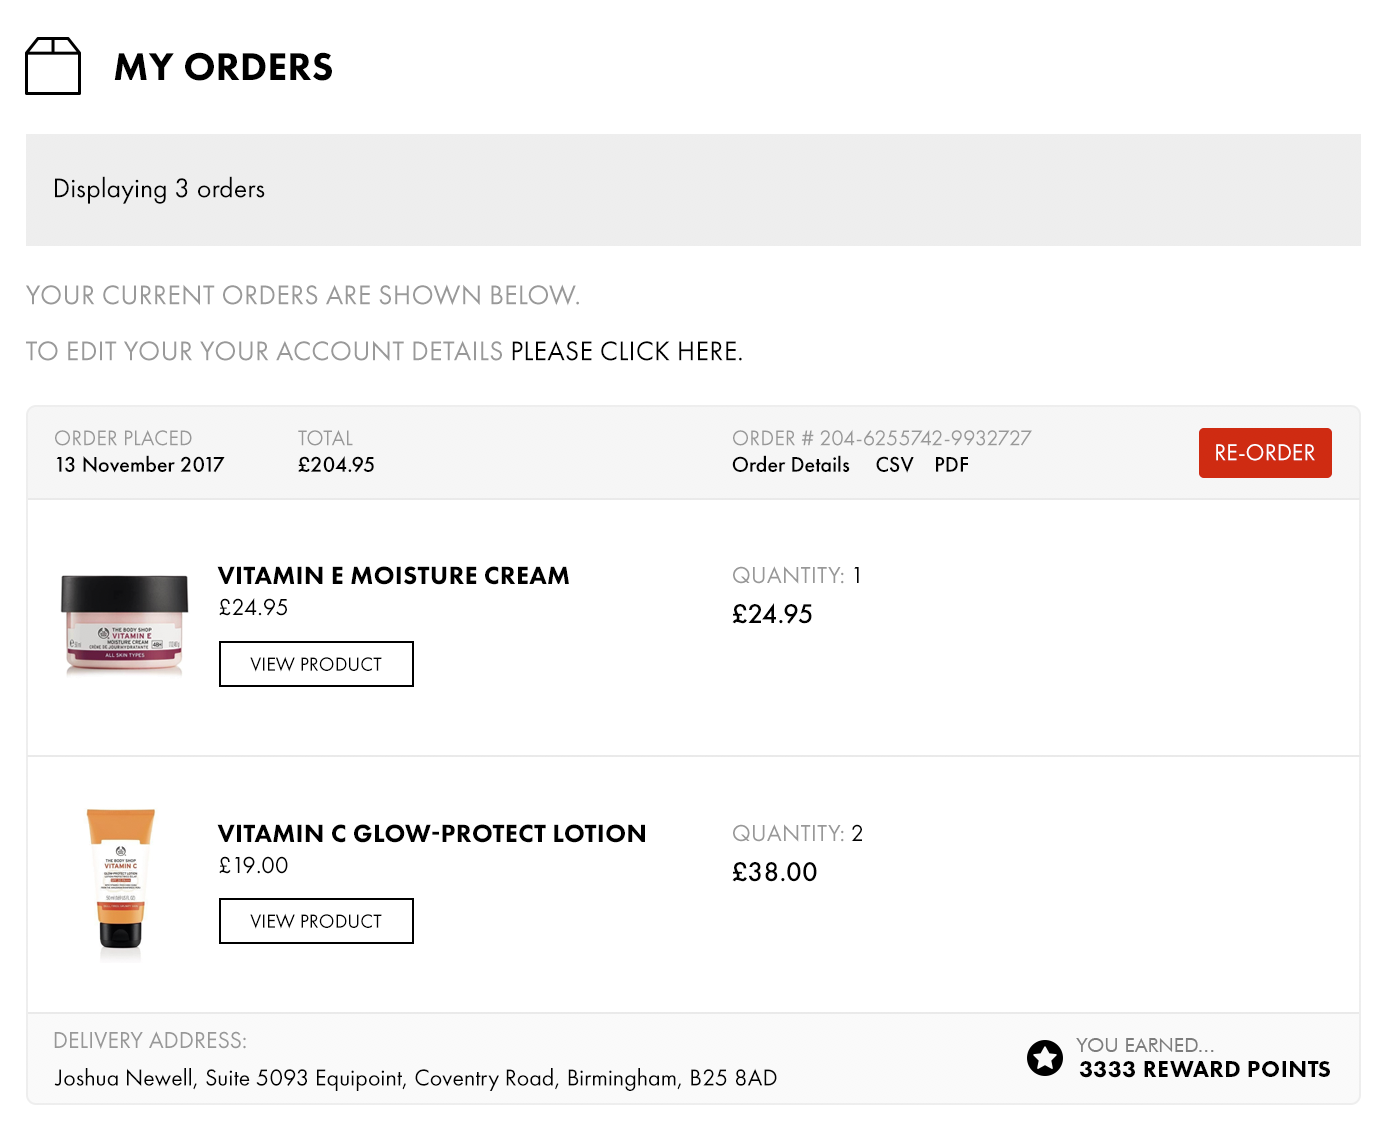
Task: Download the order as PDF
Action: point(951,465)
